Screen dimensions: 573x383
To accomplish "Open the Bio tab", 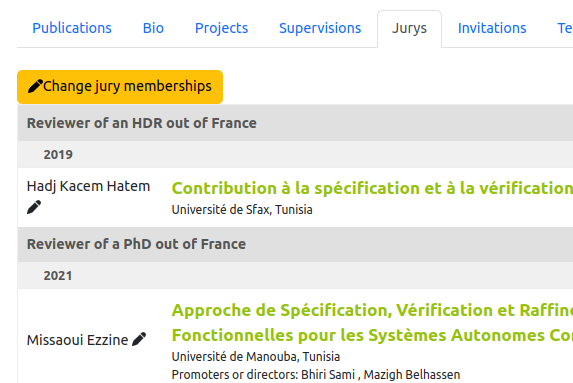I will click(153, 28).
